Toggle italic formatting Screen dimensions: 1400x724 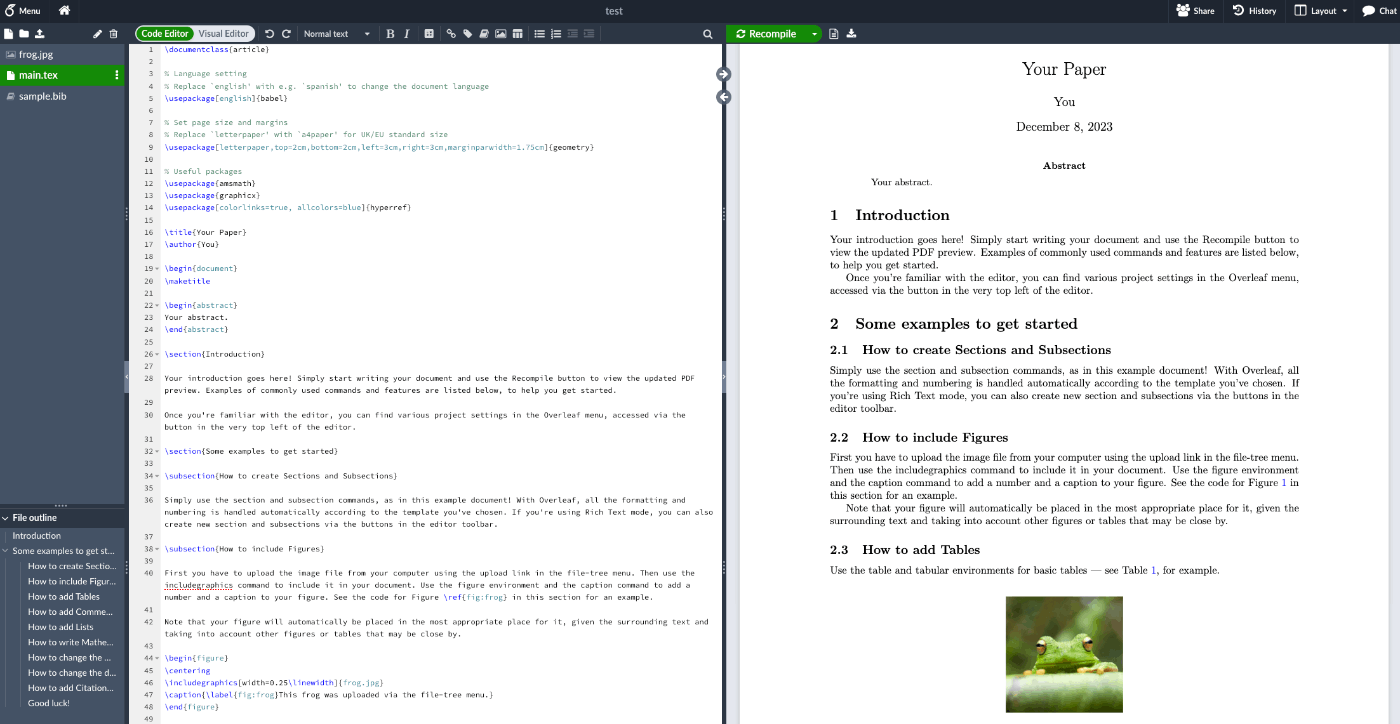click(x=406, y=34)
